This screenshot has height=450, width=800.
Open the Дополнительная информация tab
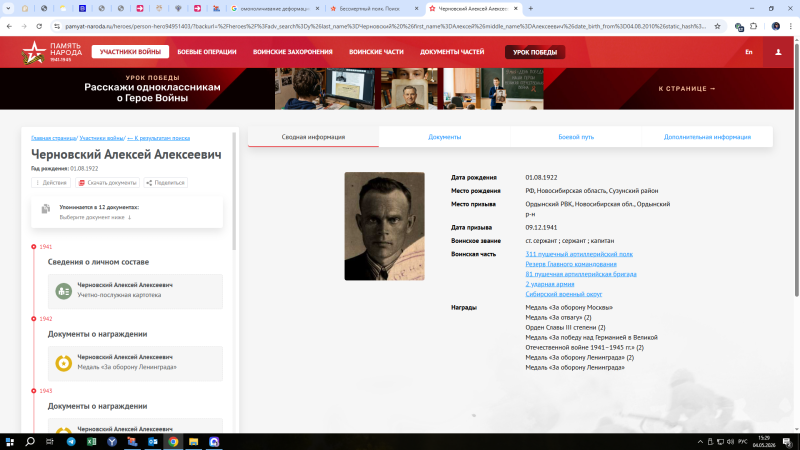707,137
